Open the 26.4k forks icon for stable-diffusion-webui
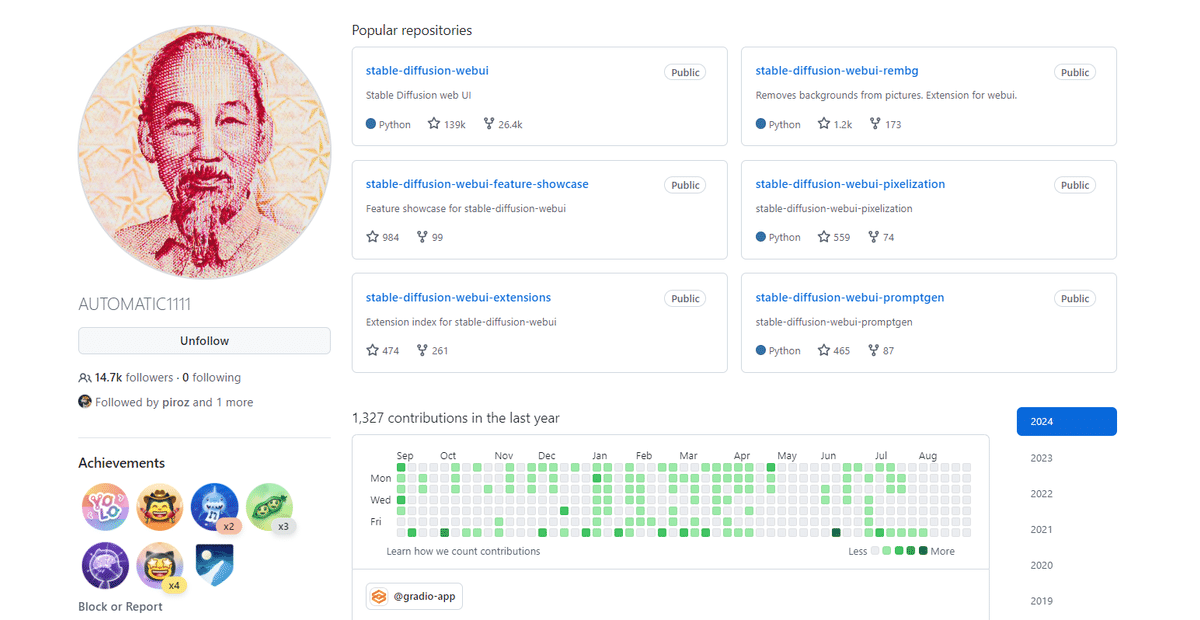The height and width of the screenshot is (620, 1200). 489,124
